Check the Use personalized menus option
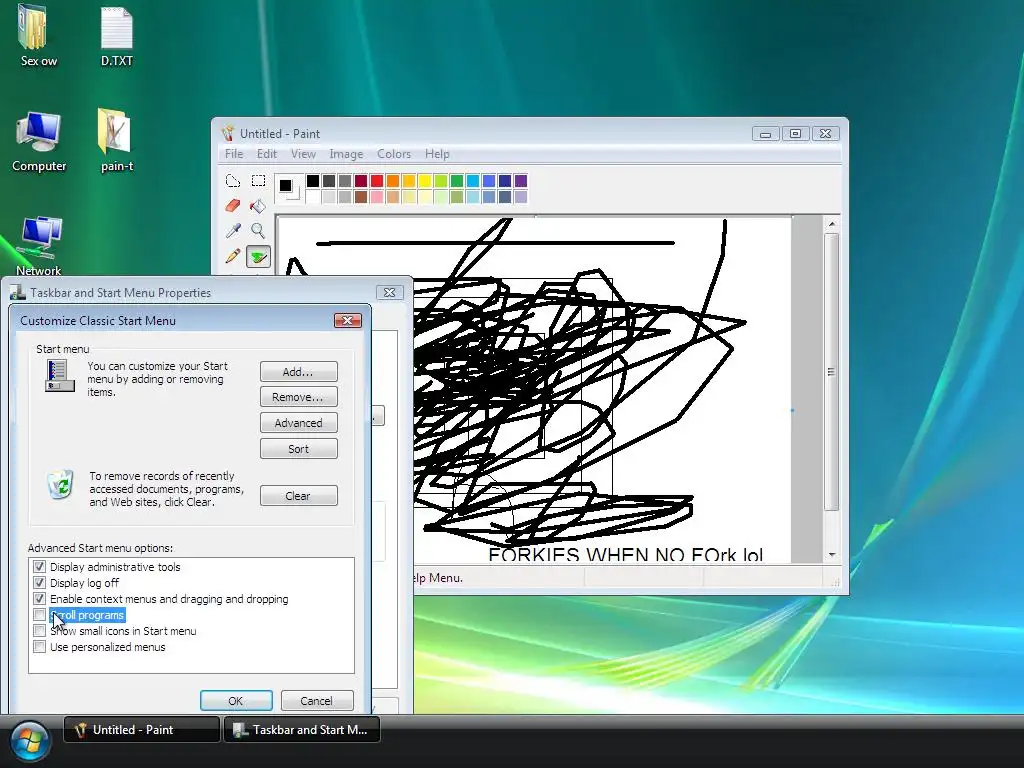 click(x=39, y=647)
